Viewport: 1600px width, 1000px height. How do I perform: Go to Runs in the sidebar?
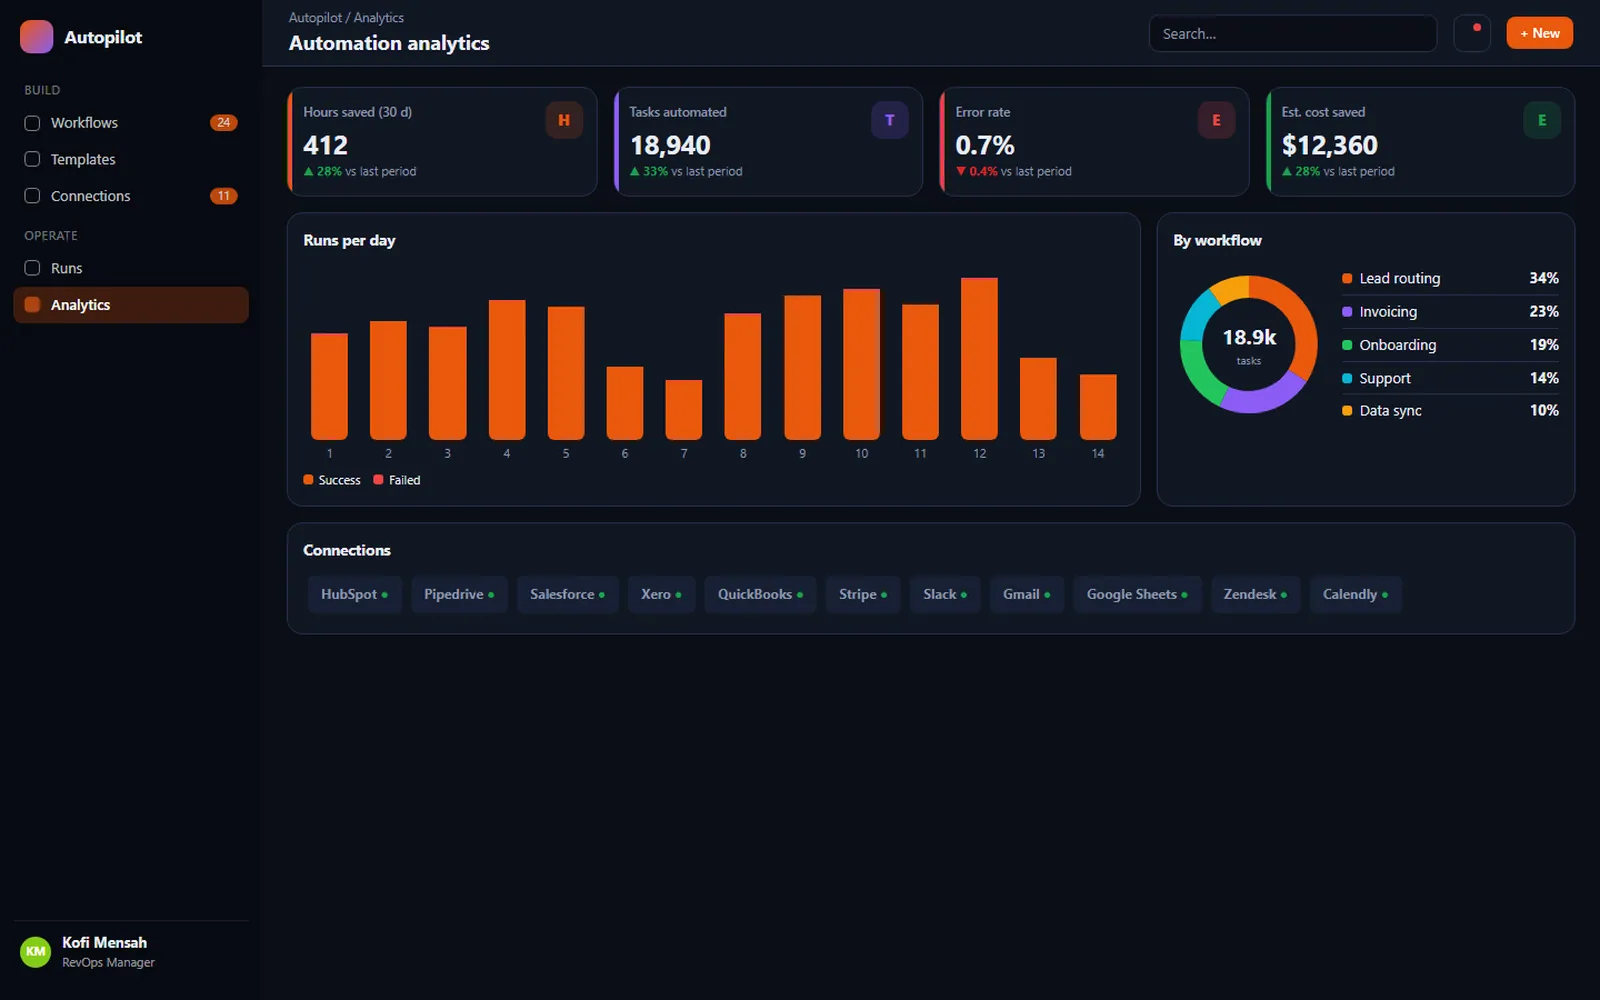coord(131,268)
